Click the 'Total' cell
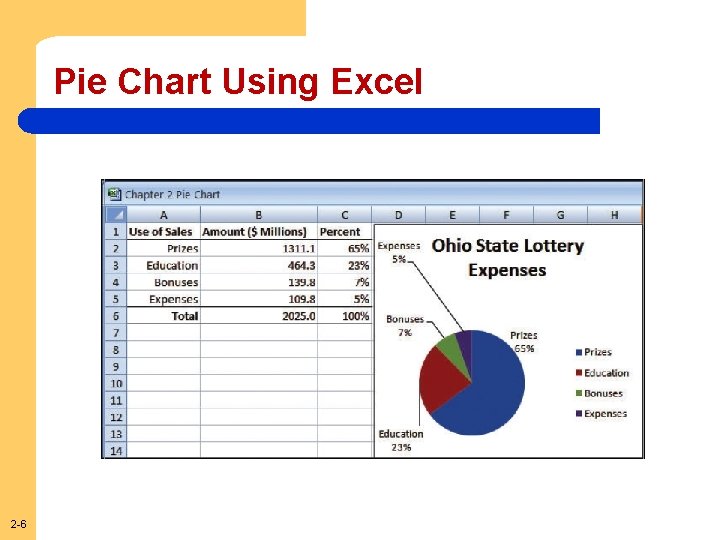The height and width of the screenshot is (540, 720). (x=163, y=316)
